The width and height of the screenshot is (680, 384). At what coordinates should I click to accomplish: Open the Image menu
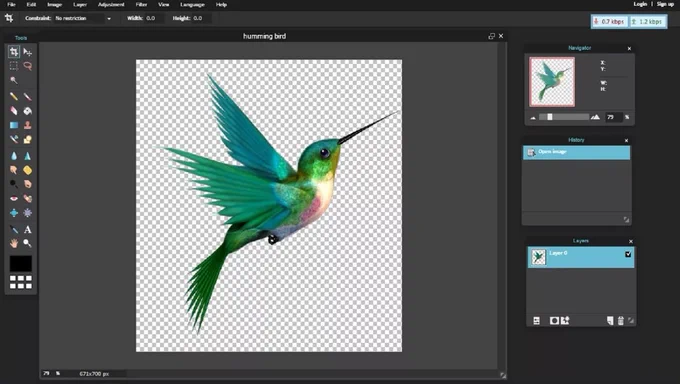[55, 4]
